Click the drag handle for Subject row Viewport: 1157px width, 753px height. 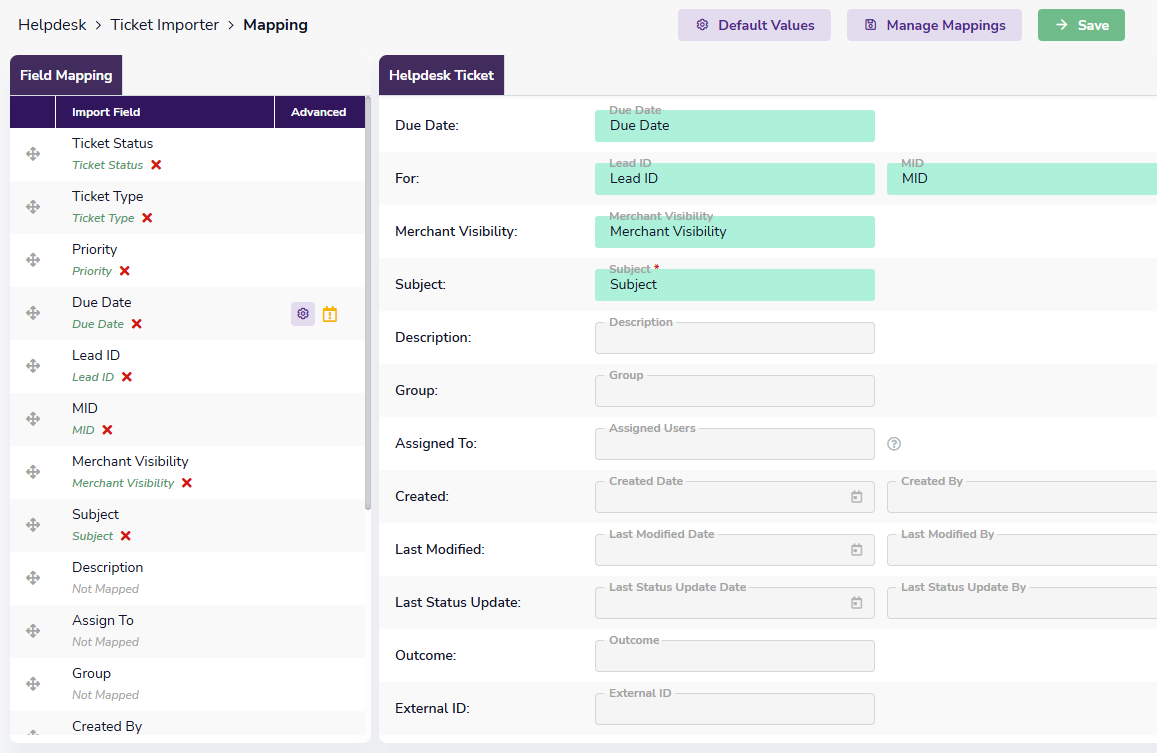(x=33, y=525)
